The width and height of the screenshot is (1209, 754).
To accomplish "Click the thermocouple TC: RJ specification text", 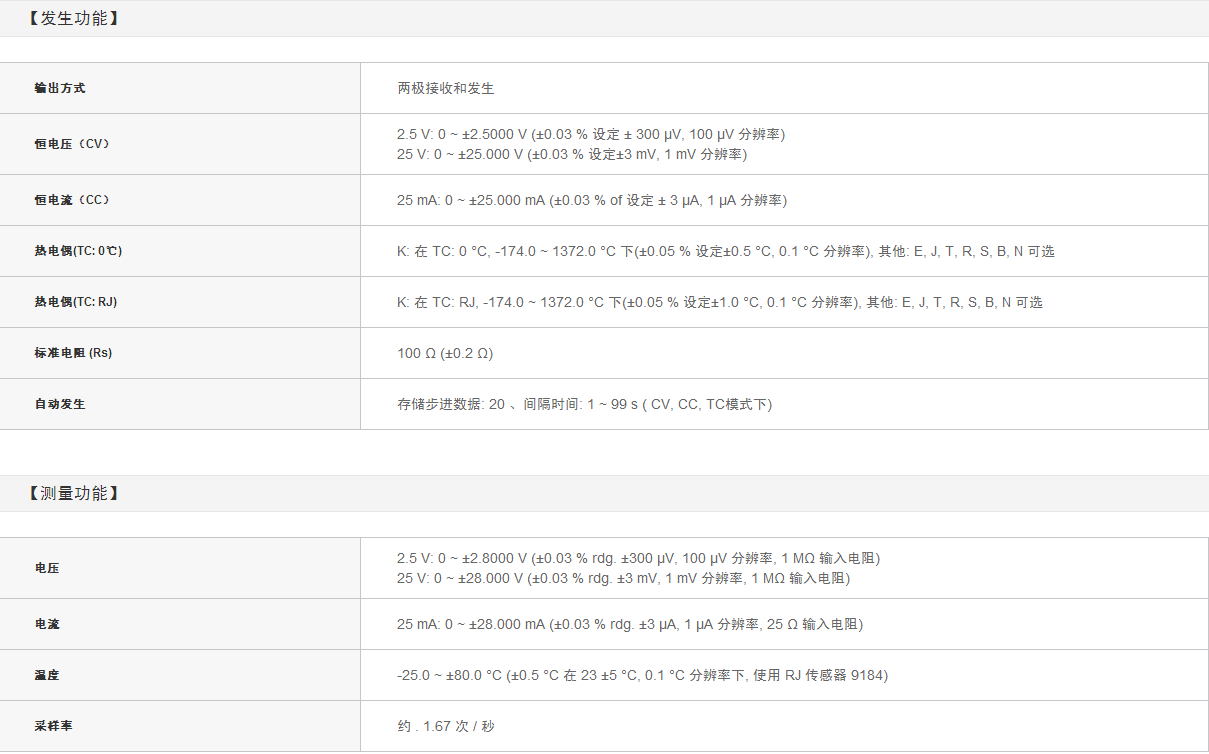I will (719, 302).
